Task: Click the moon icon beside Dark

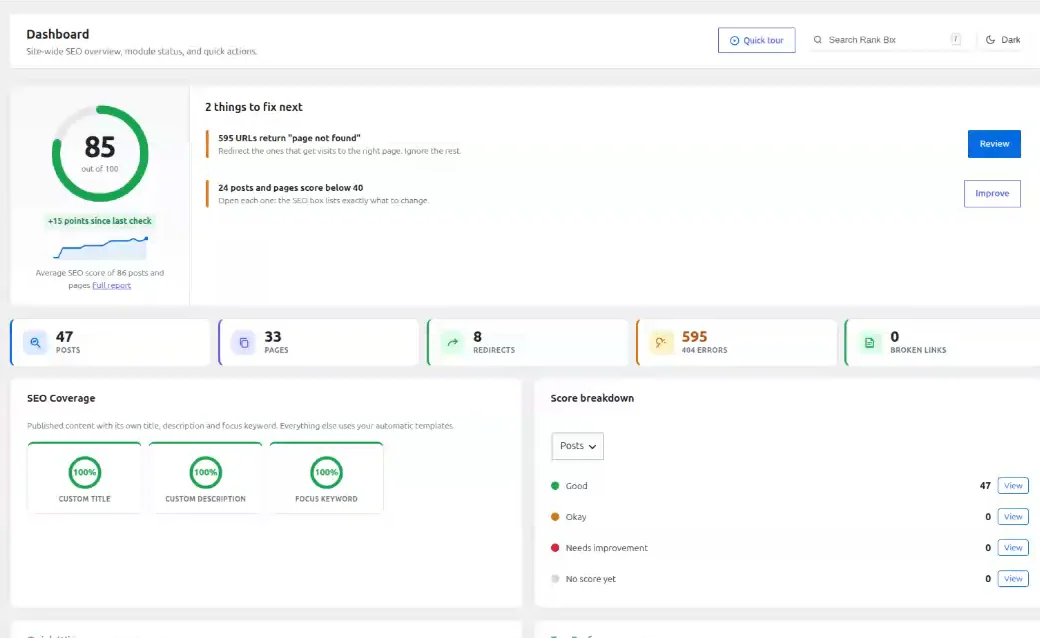Action: click(x=990, y=40)
